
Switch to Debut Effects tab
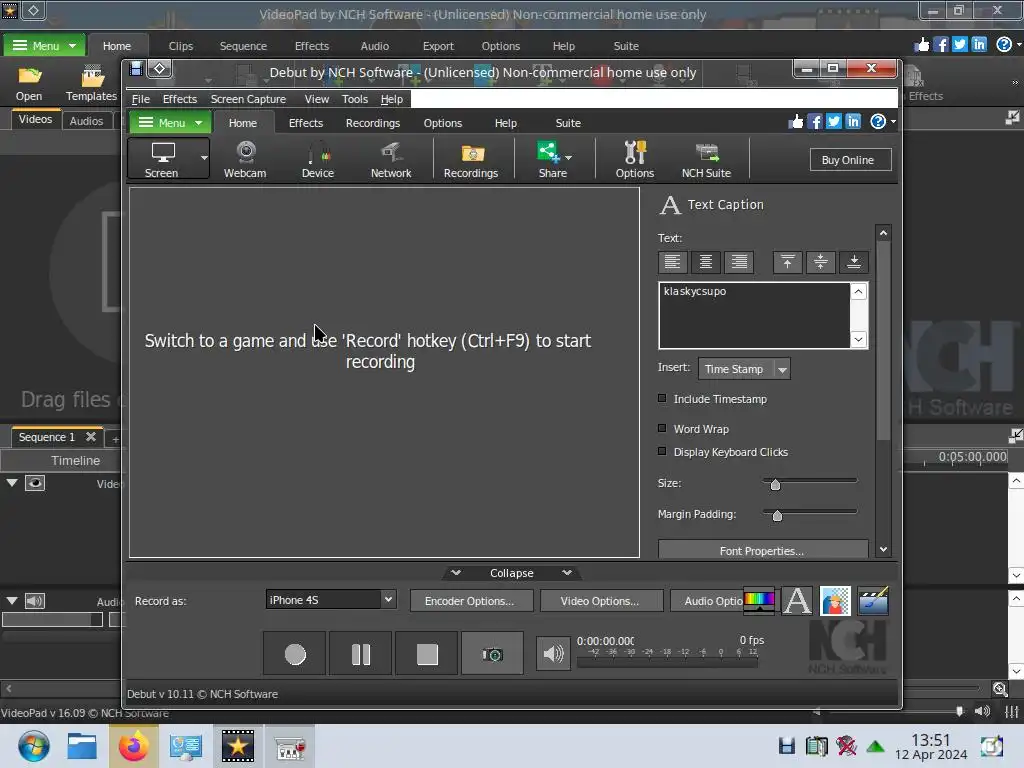point(306,123)
